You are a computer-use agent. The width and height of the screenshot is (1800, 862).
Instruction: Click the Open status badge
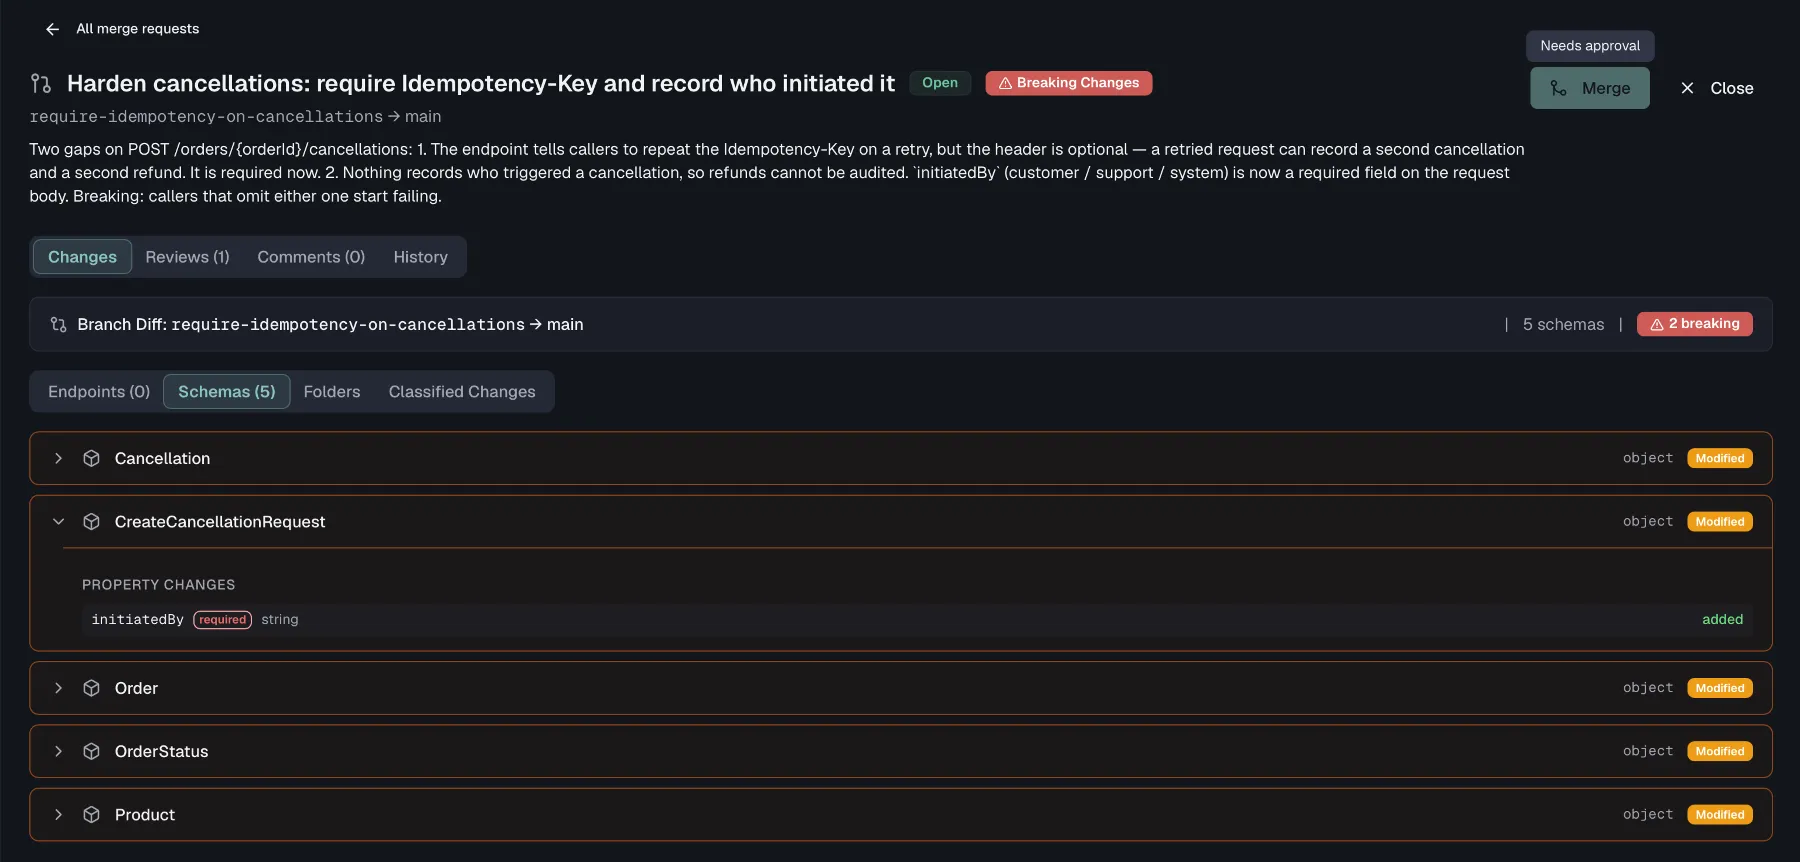click(x=940, y=83)
